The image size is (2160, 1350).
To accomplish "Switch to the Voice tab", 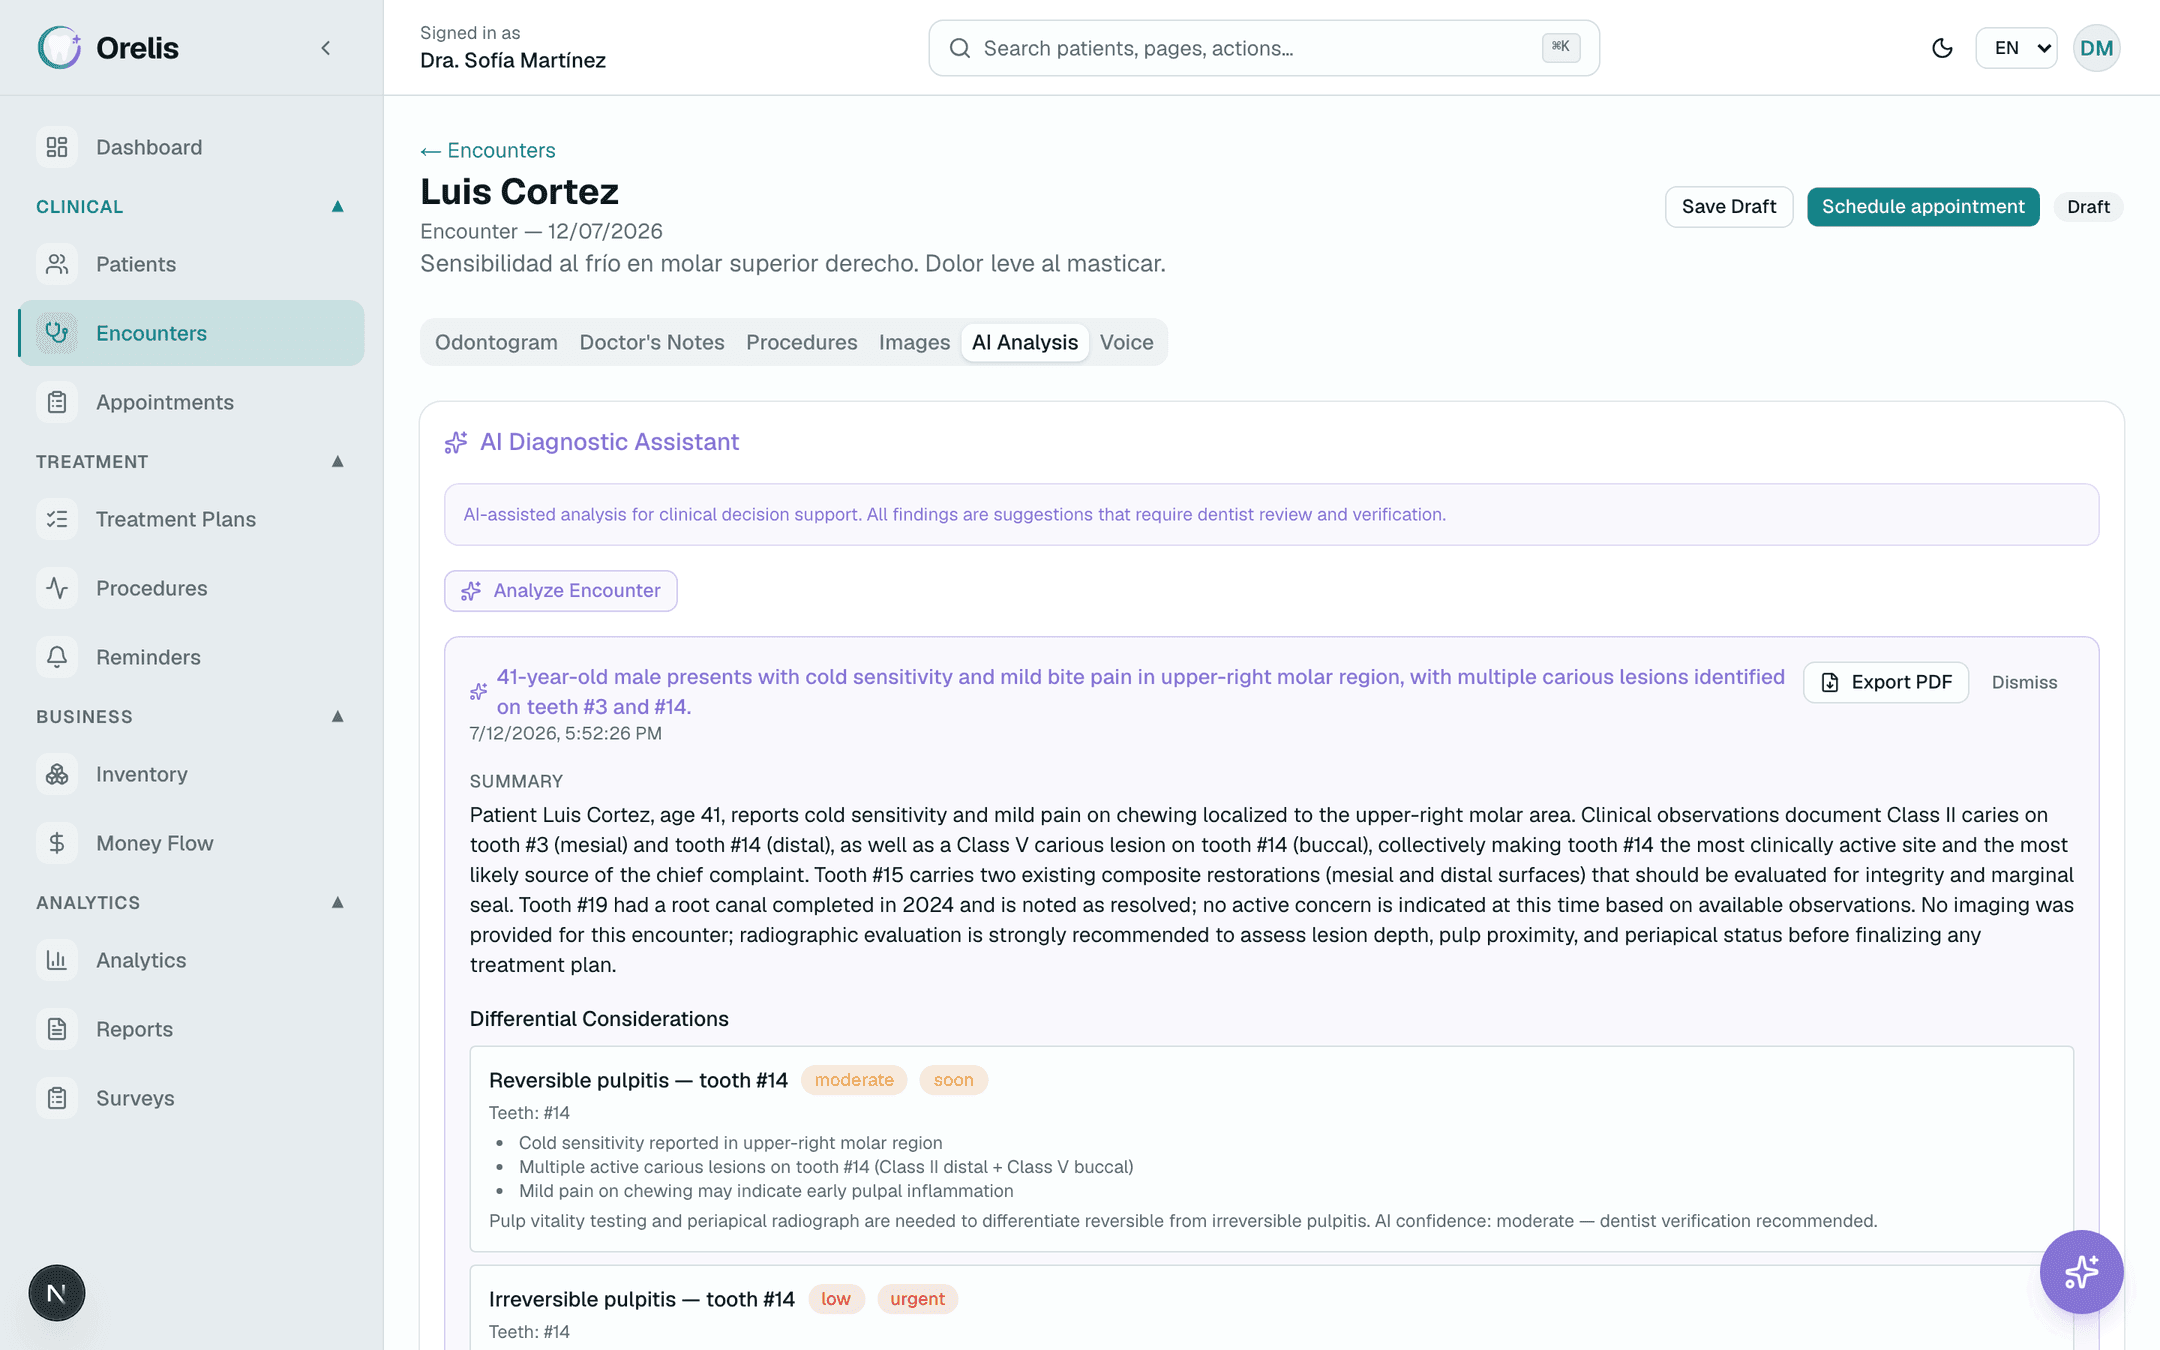I will point(1127,342).
